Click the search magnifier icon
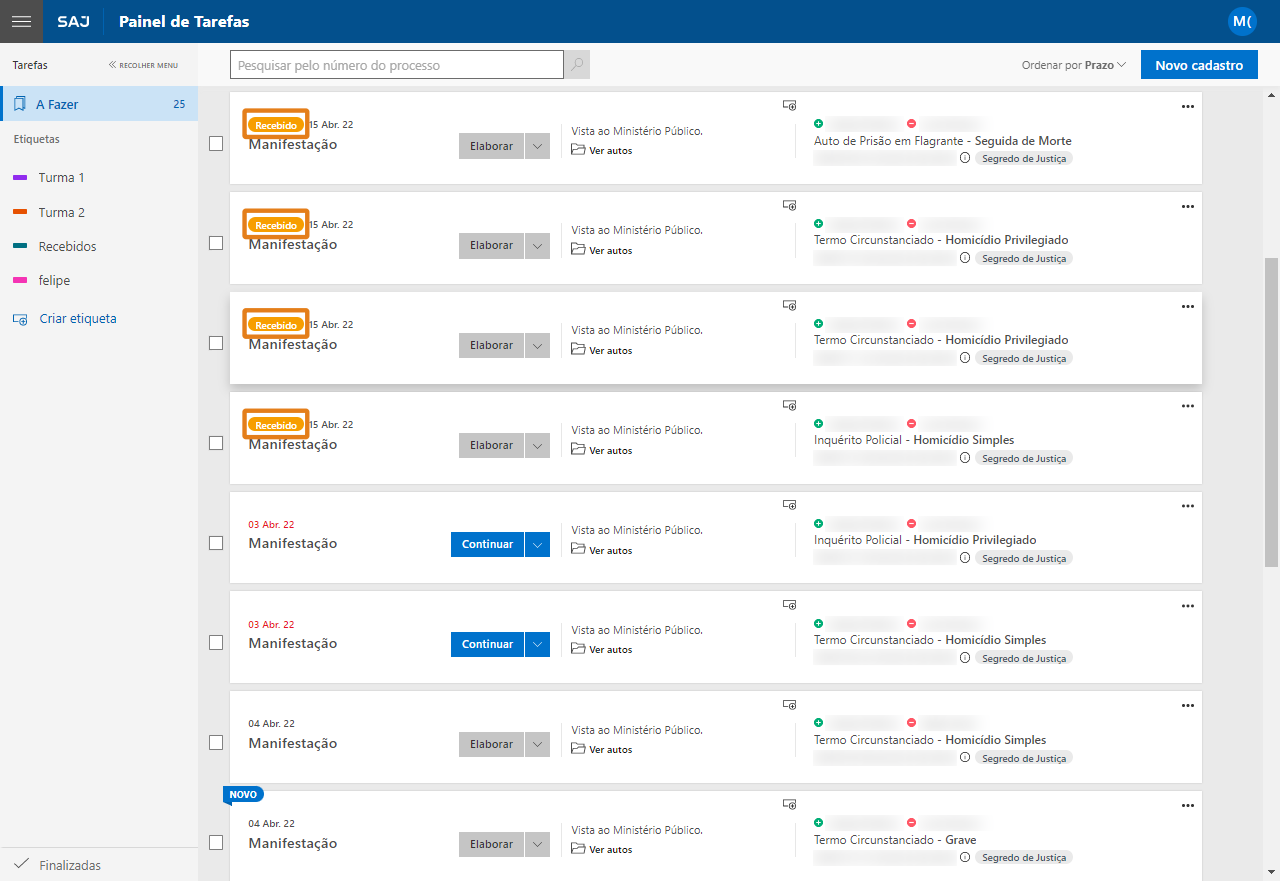This screenshot has width=1280, height=881. [x=577, y=65]
